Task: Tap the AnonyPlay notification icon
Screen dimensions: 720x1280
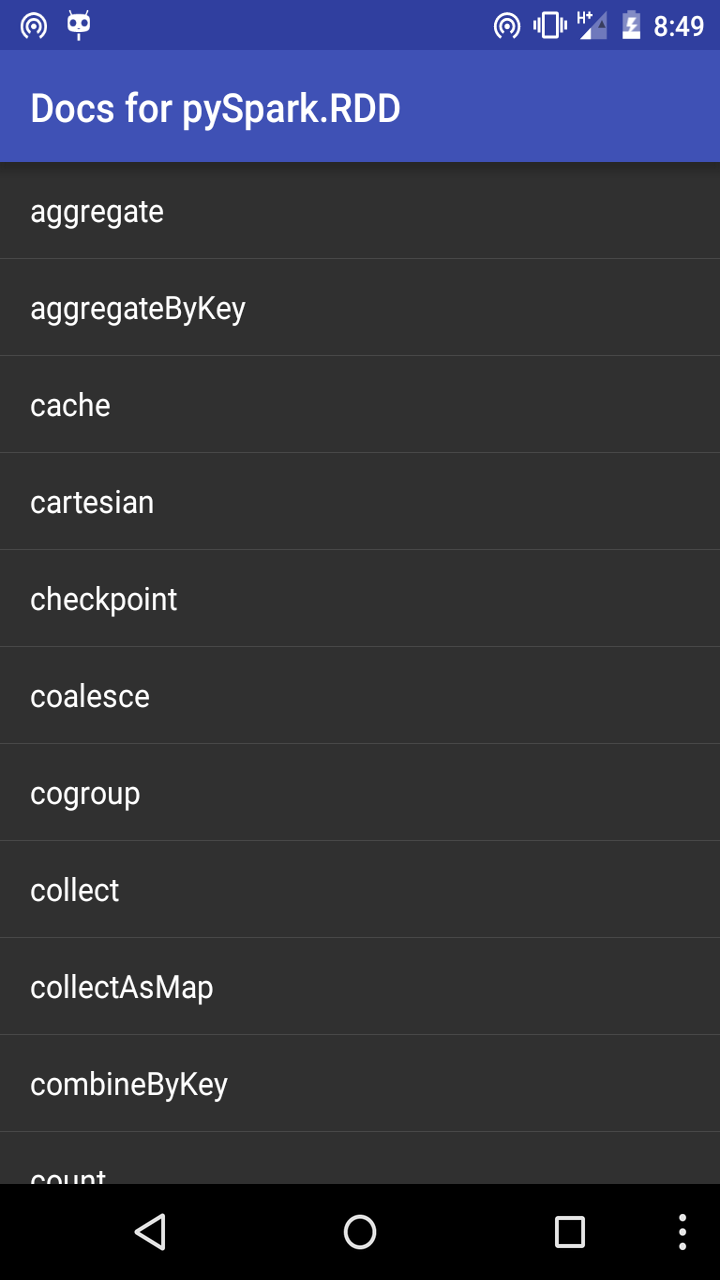Action: 35,26
